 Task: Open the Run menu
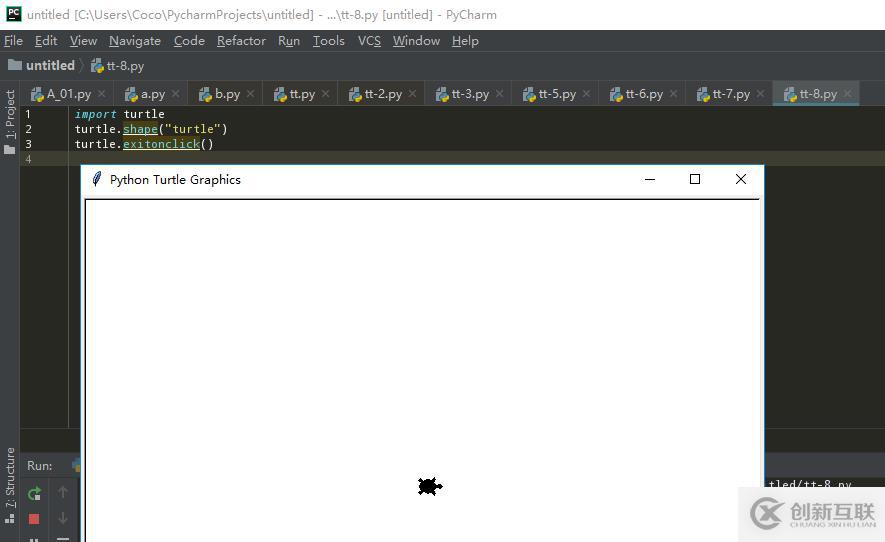tap(289, 41)
